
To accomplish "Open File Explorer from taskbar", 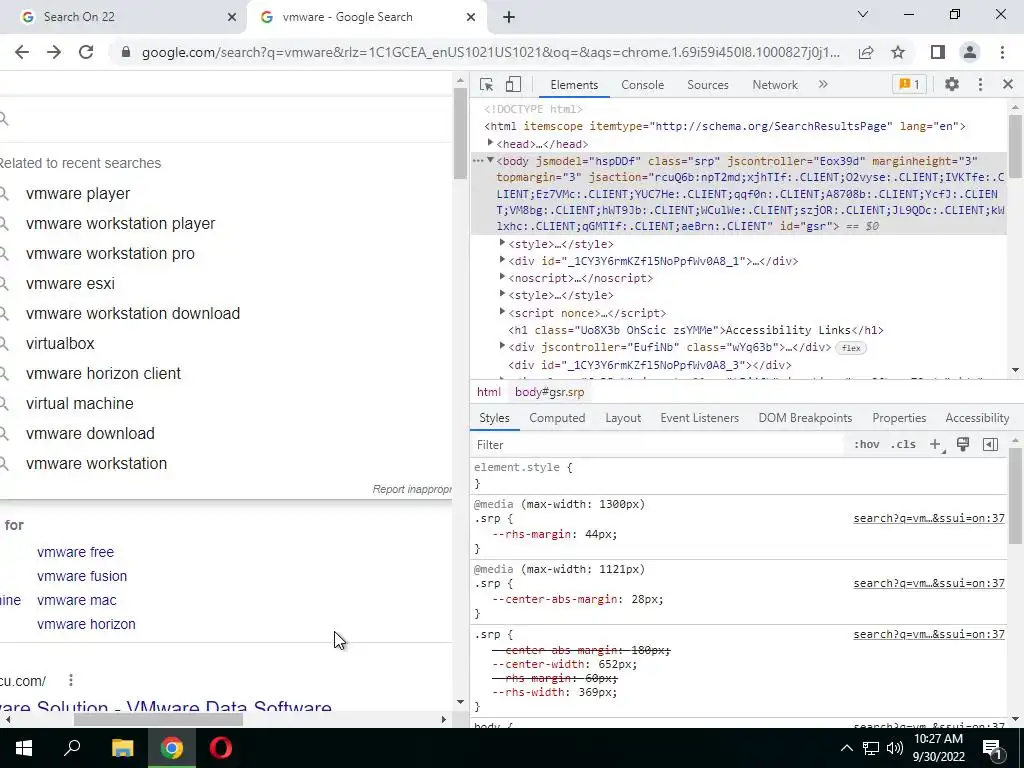I will (122, 748).
